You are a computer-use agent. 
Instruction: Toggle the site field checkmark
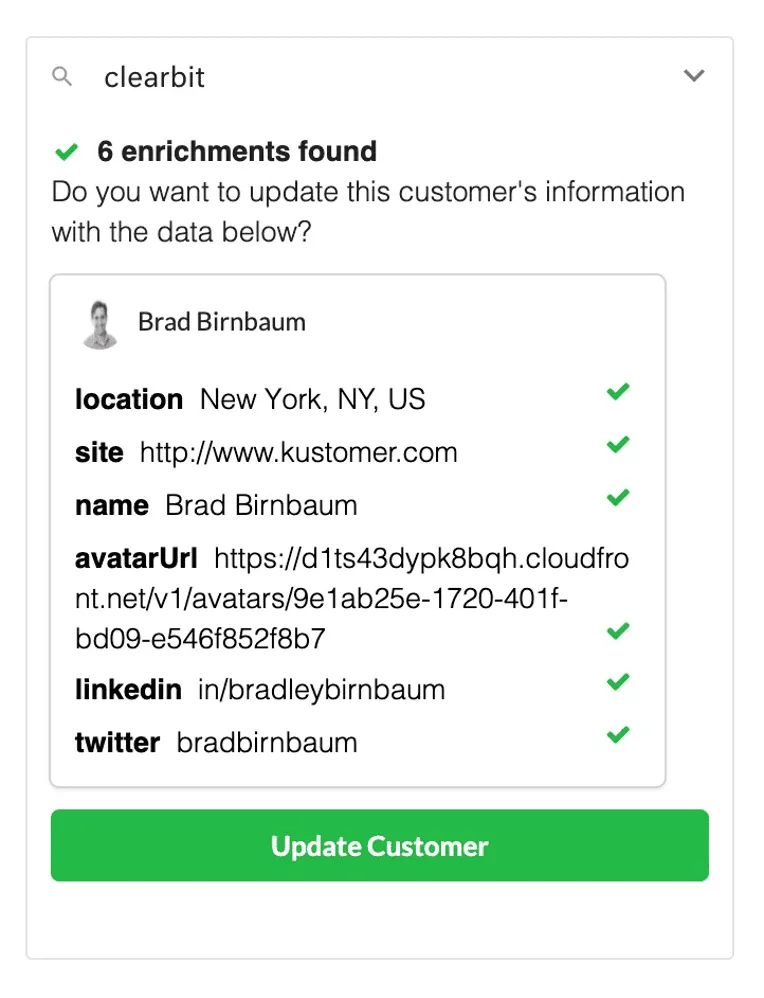pos(619,444)
